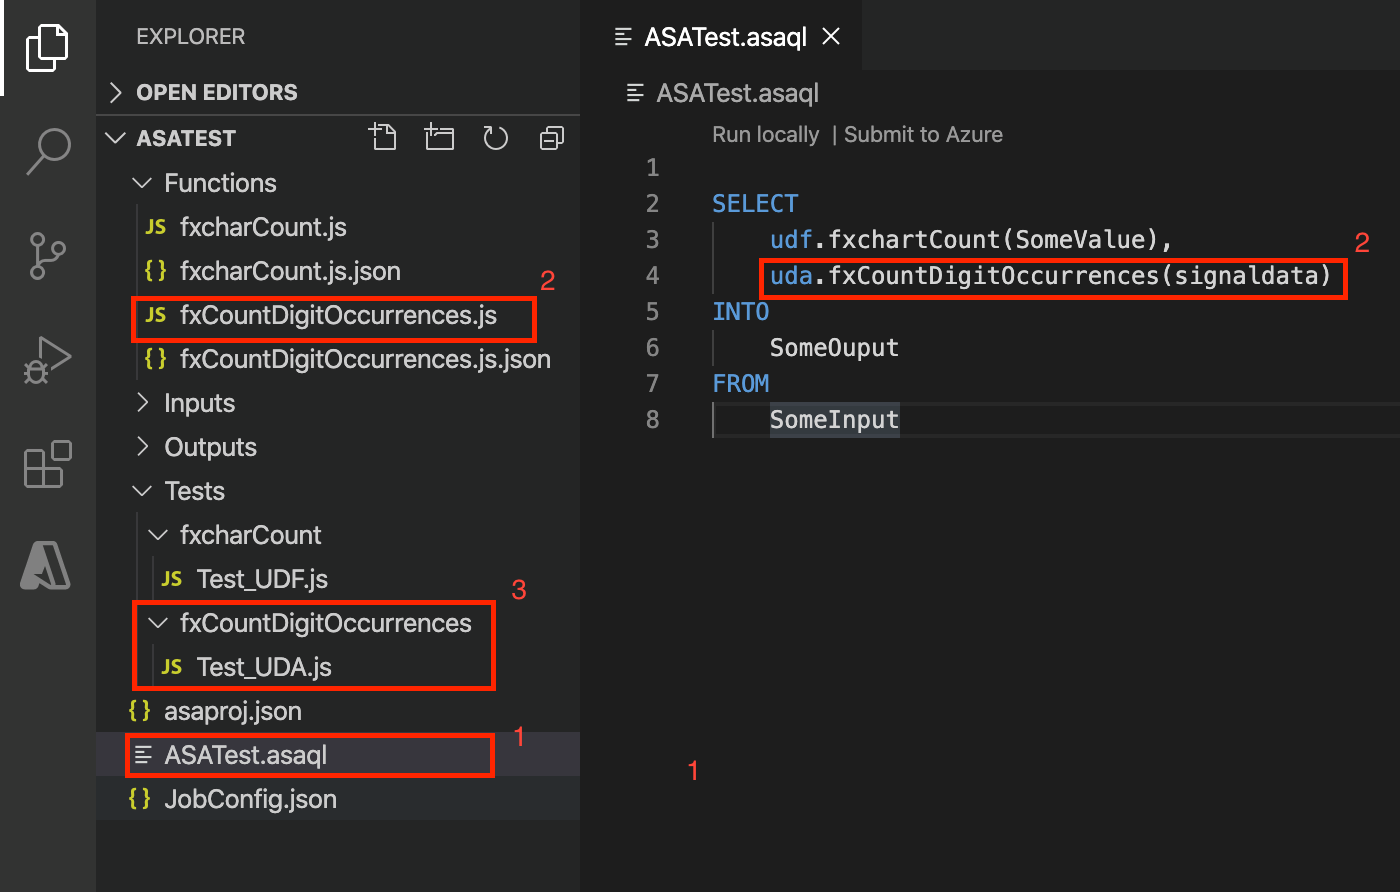Viewport: 1400px width, 892px height.
Task: Refresh the ASATEST explorer tree
Action: 496,137
